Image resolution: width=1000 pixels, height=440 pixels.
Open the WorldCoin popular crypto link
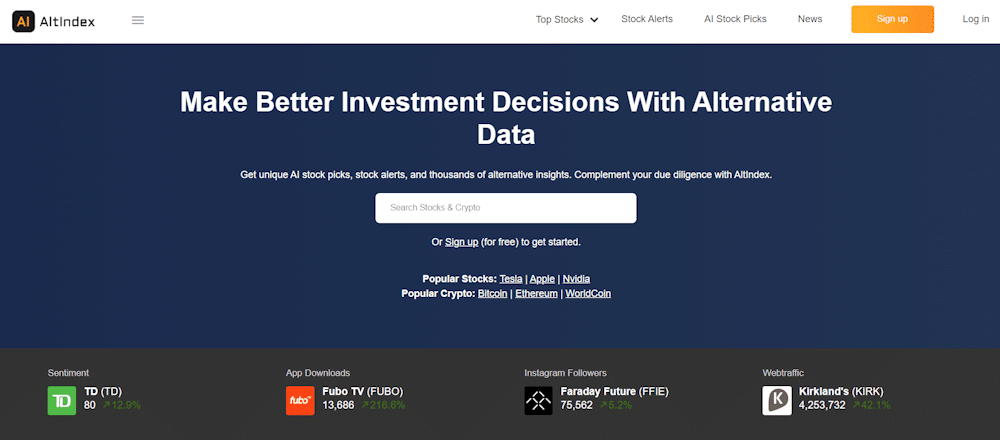click(x=588, y=294)
